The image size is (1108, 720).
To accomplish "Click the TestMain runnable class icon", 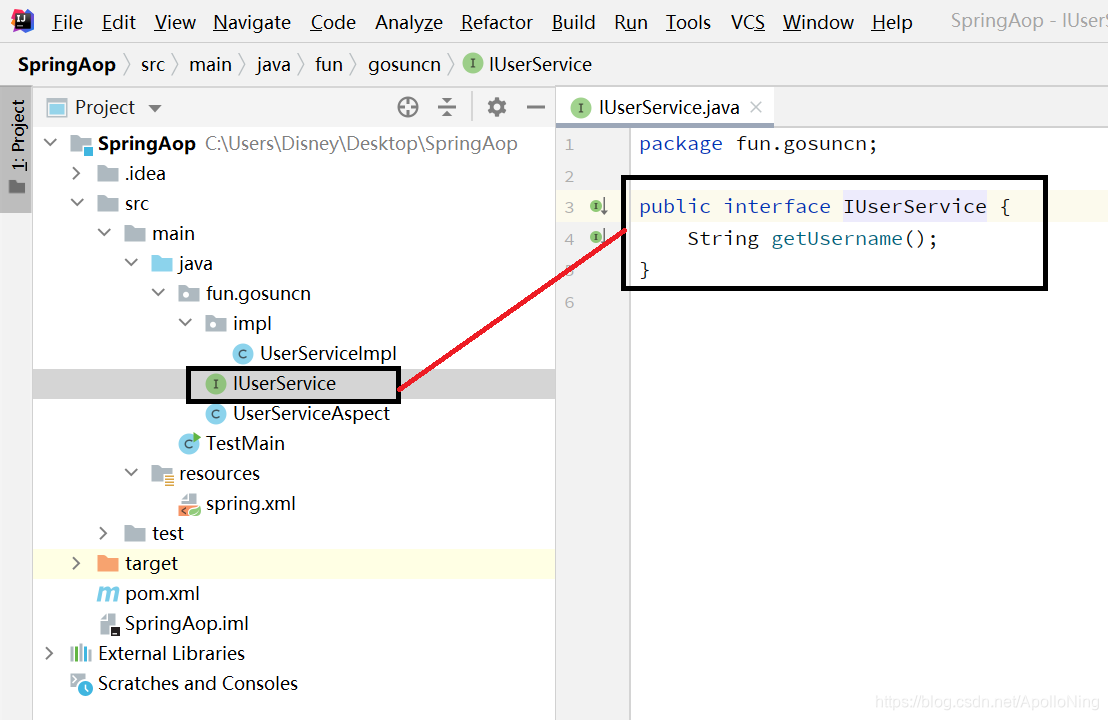I will (x=189, y=443).
